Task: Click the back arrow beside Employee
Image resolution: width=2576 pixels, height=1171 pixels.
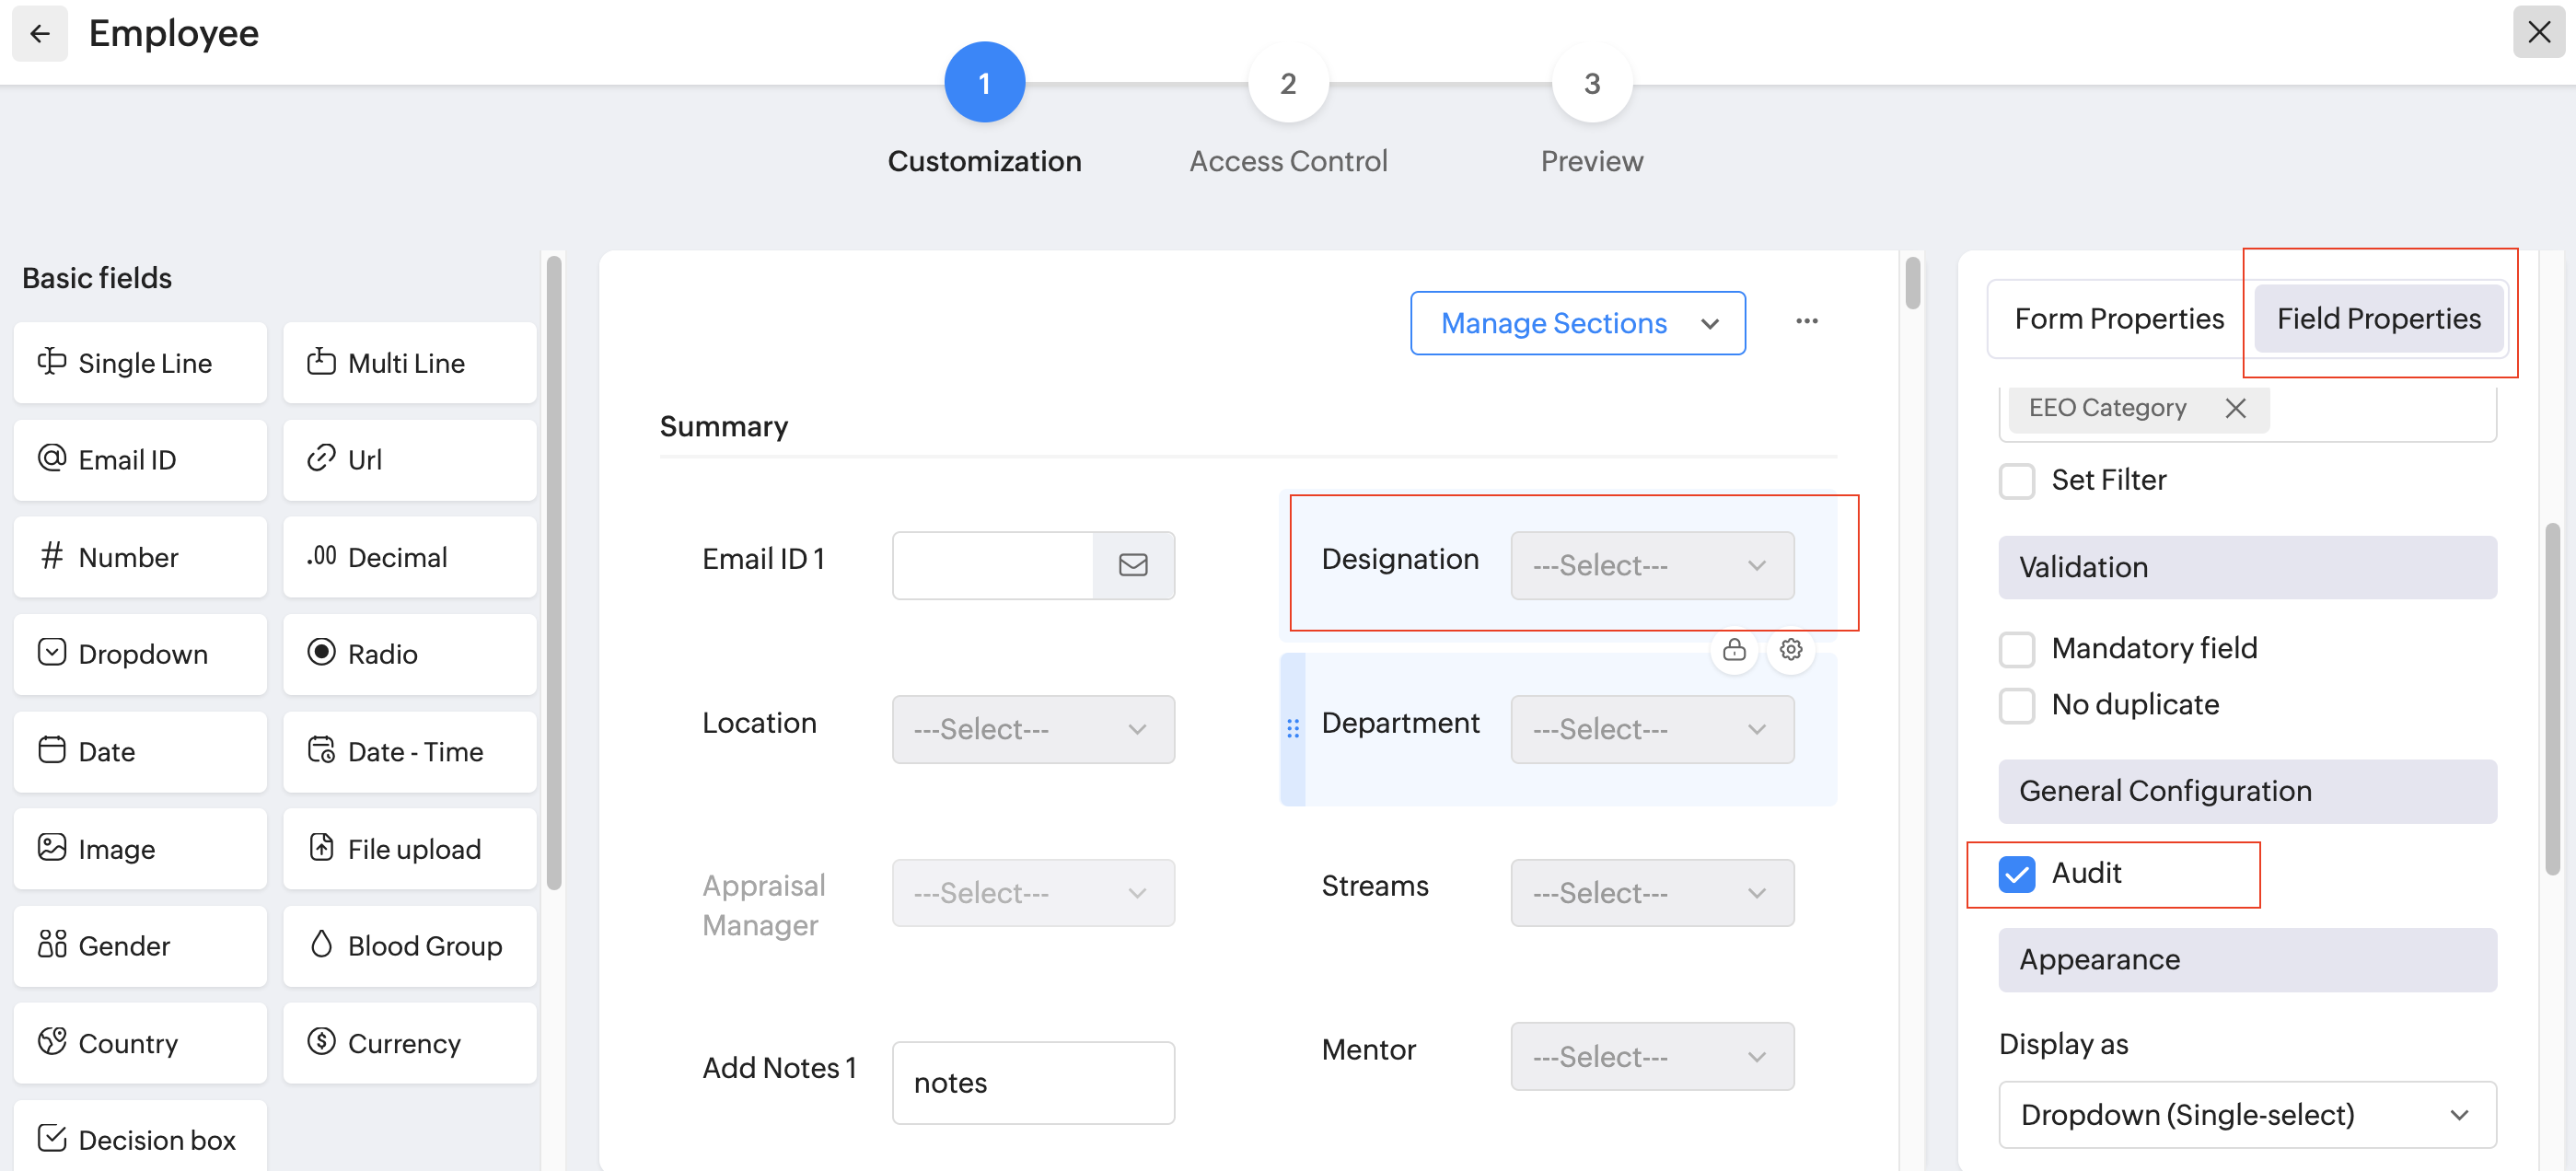Action: click(40, 34)
